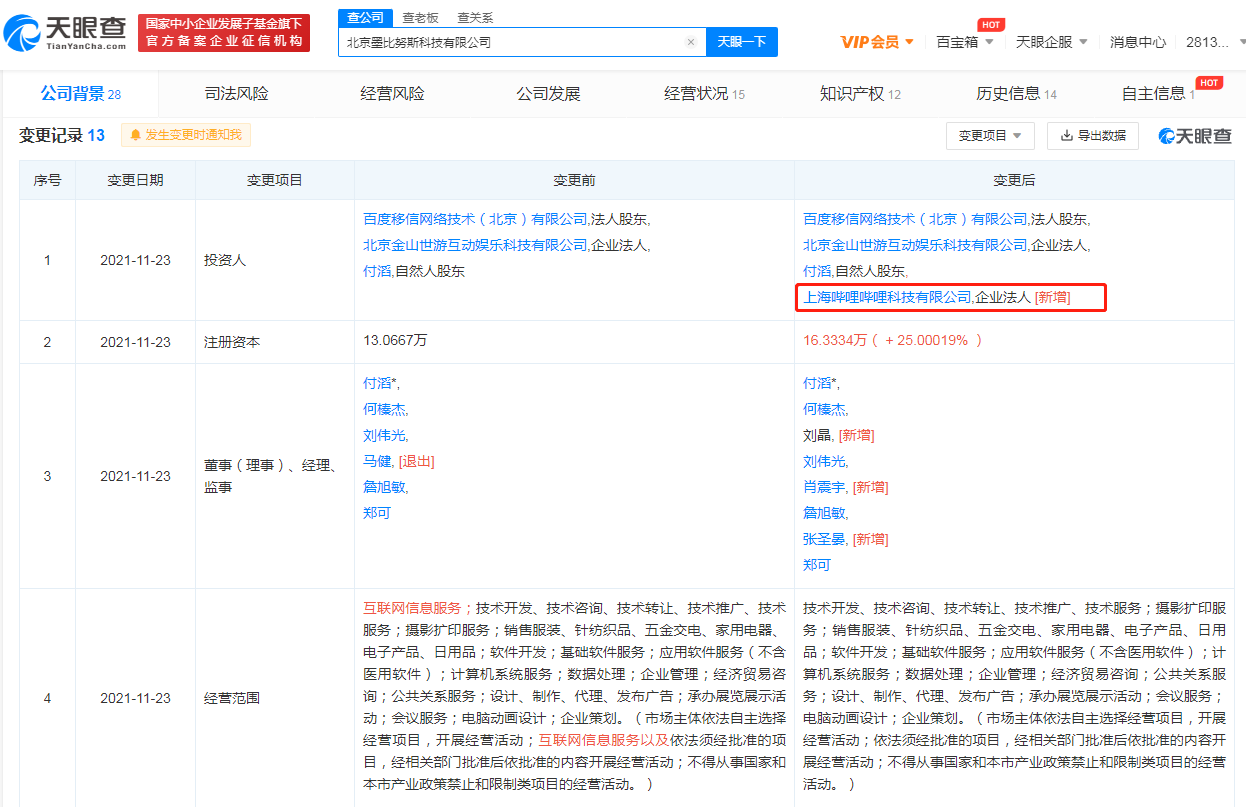Go to the 经营风险 tab
The width and height of the screenshot is (1246, 807).
pos(393,94)
